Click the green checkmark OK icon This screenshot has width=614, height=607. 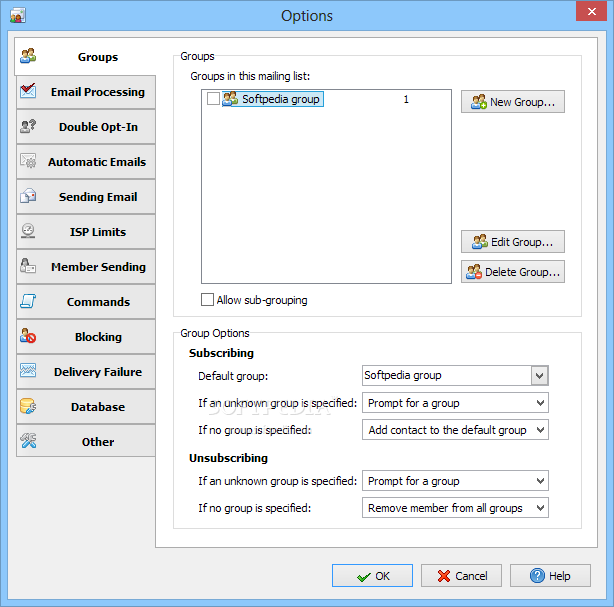point(364,577)
